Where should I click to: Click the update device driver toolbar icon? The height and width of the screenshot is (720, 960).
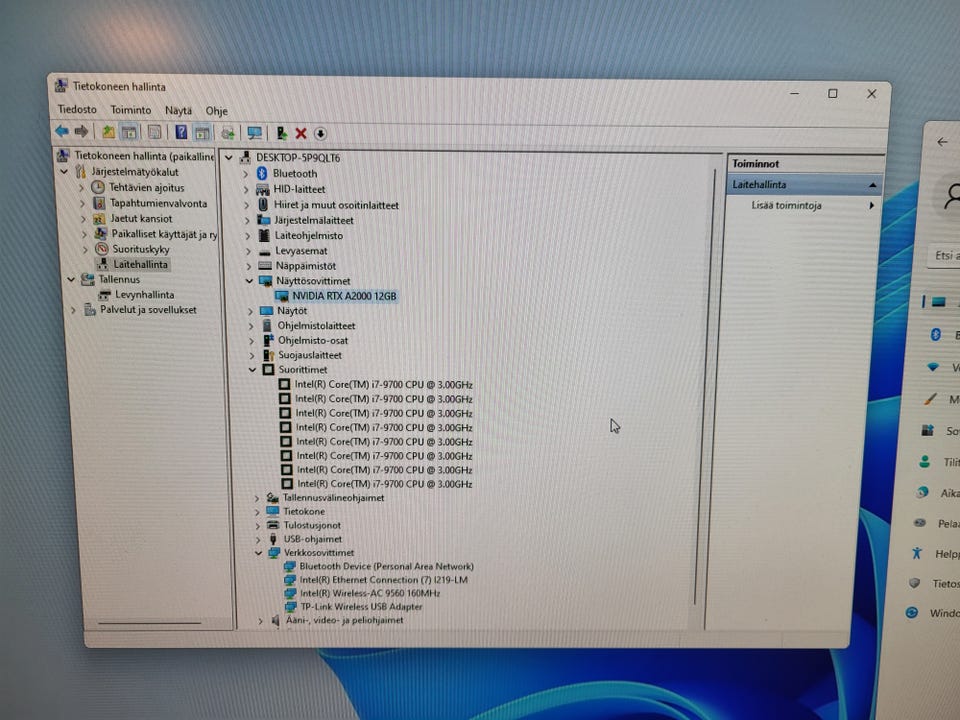pyautogui.click(x=281, y=133)
